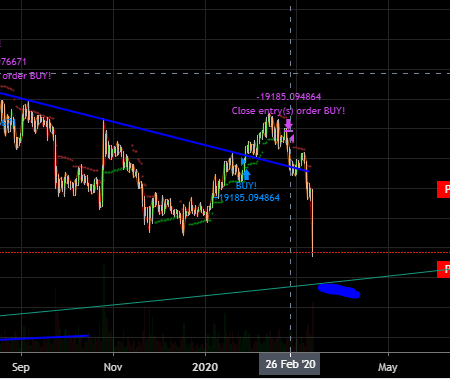Click the last long falling candle

point(312,223)
